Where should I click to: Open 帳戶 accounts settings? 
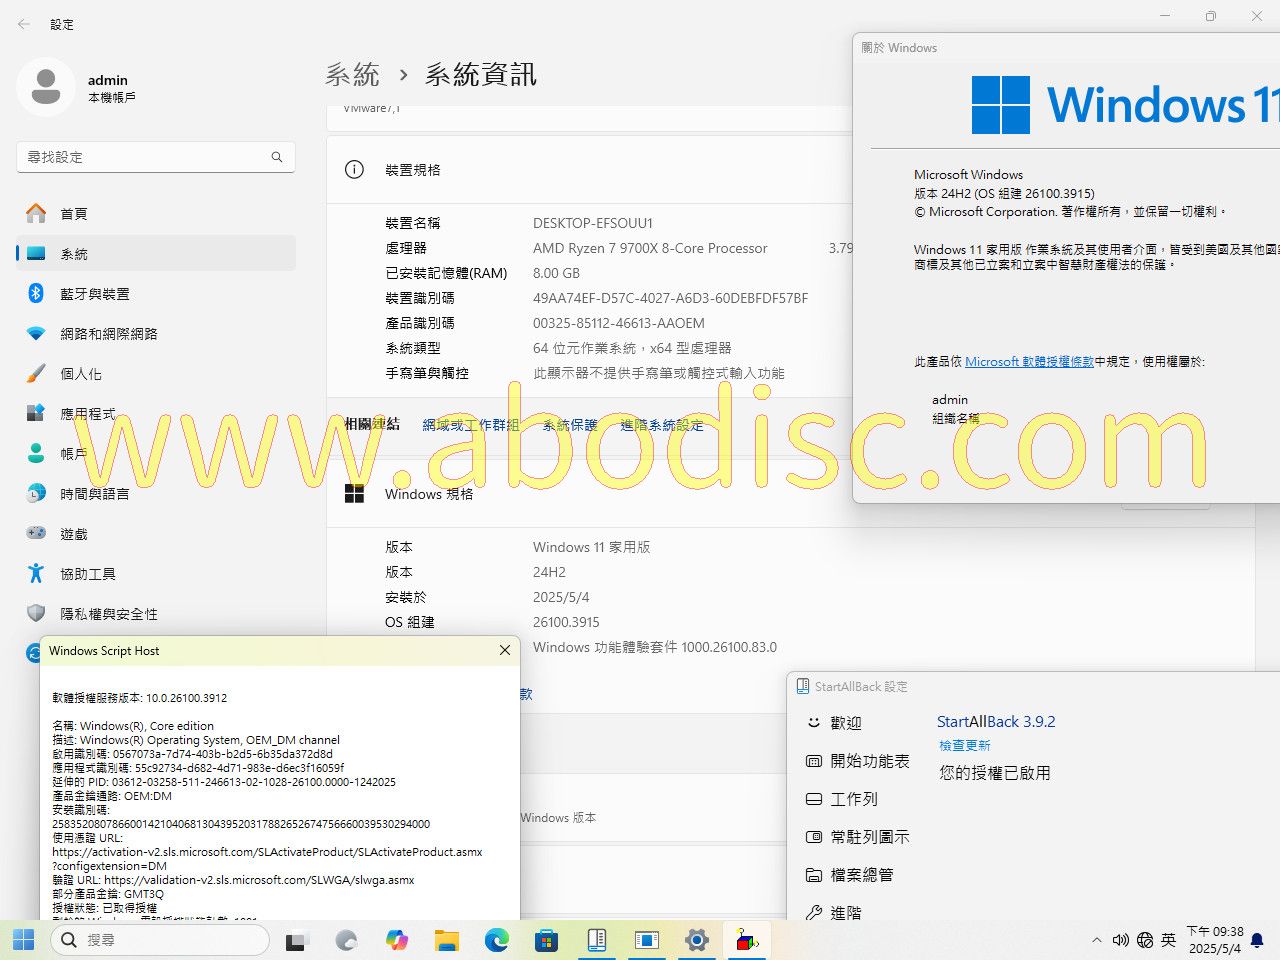pyautogui.click(x=156, y=453)
